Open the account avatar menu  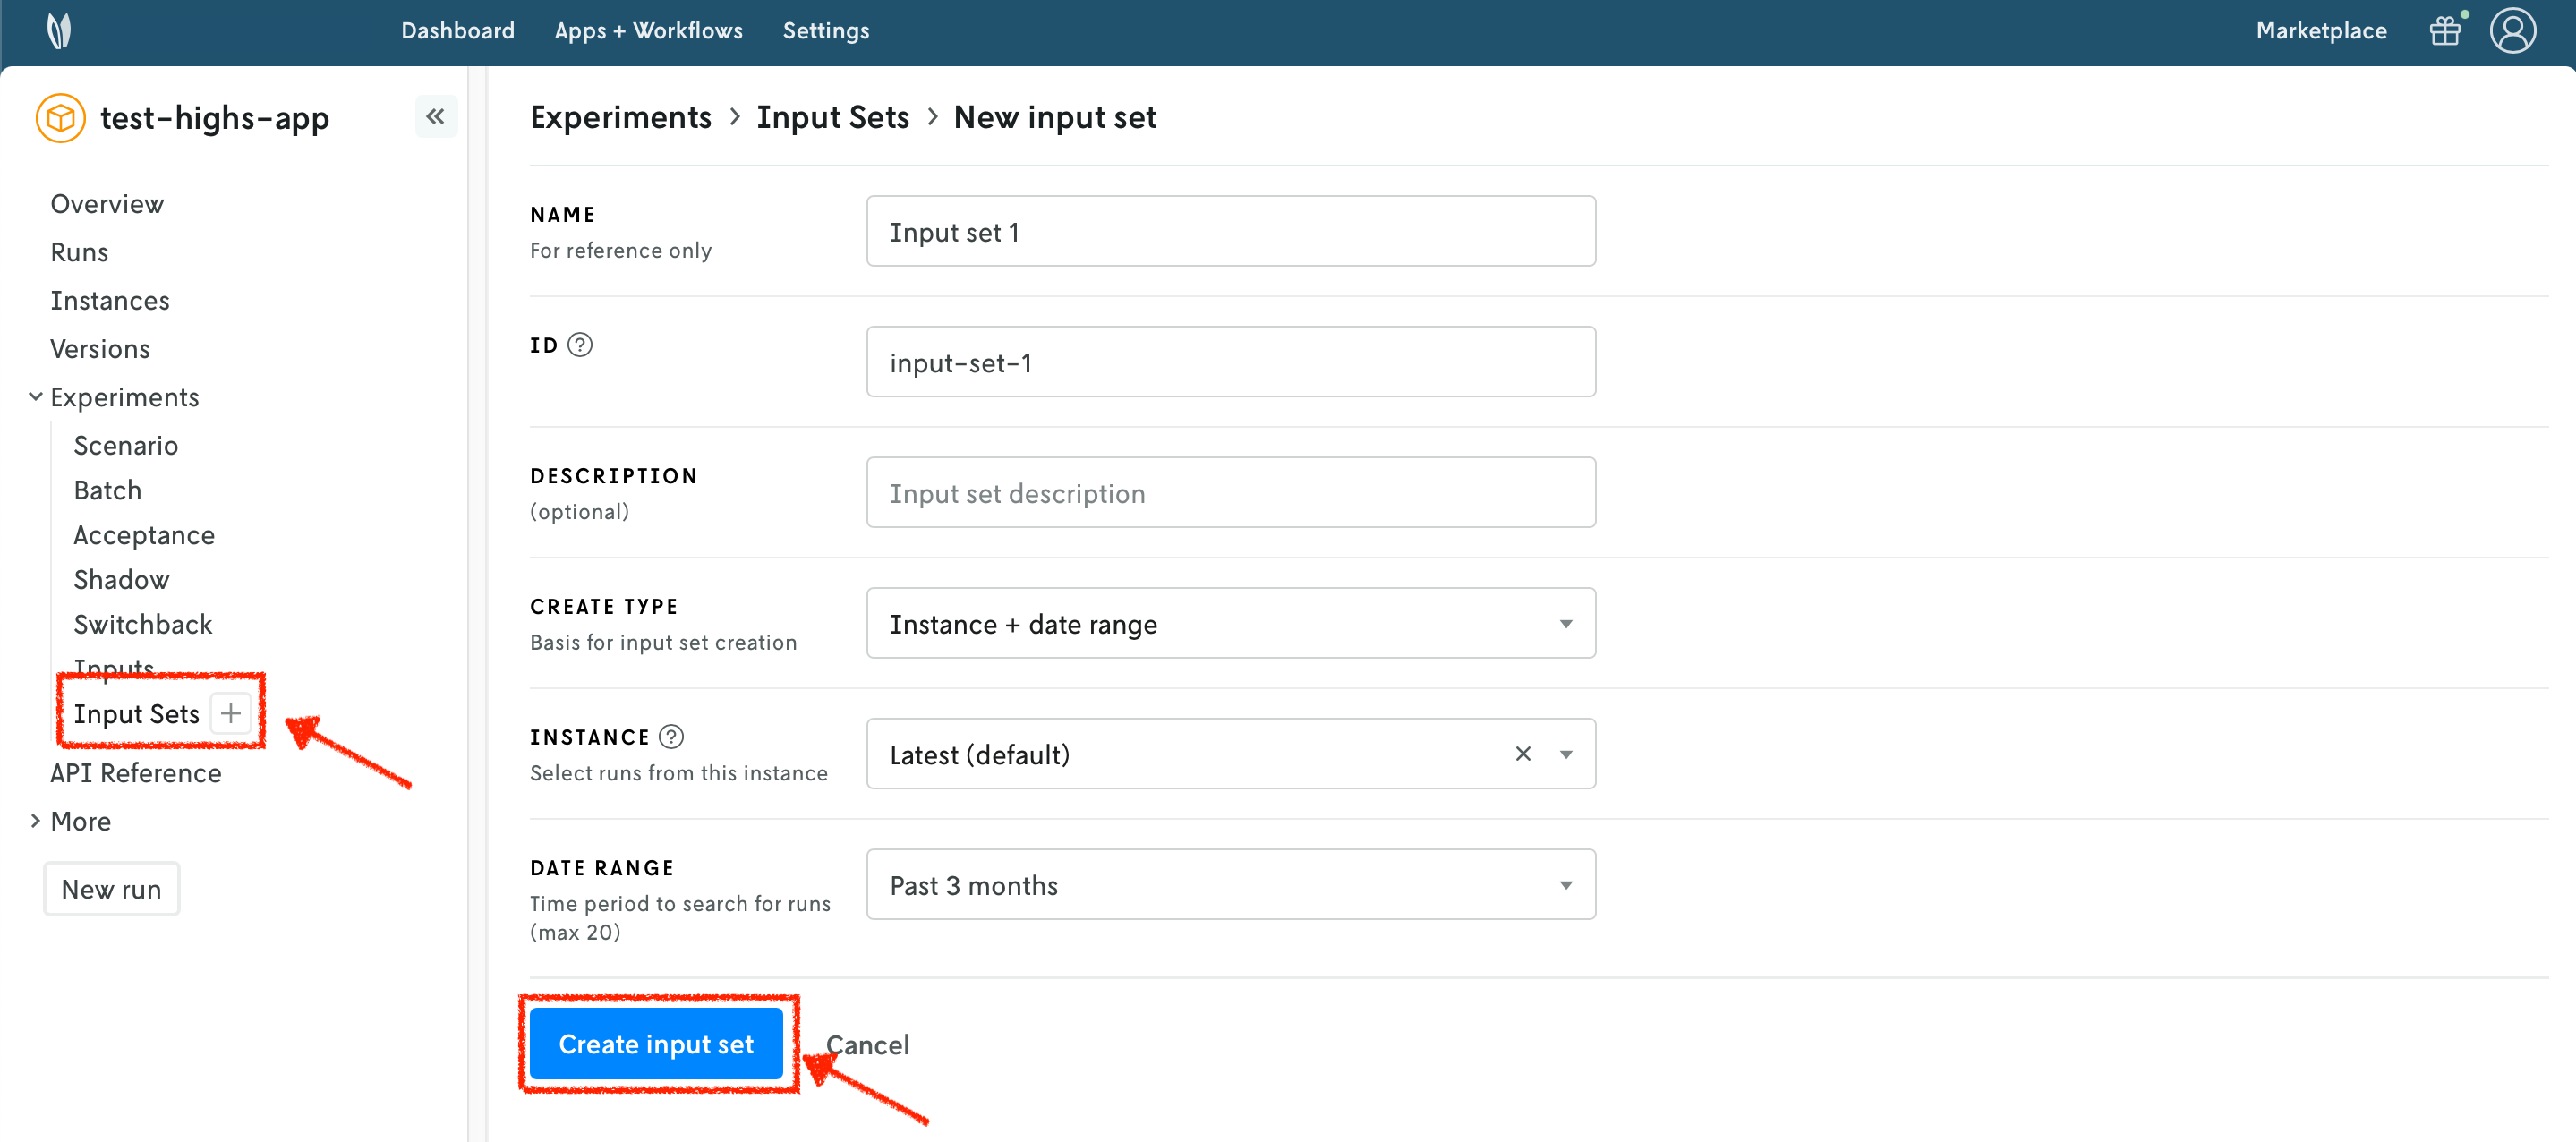coord(2513,30)
